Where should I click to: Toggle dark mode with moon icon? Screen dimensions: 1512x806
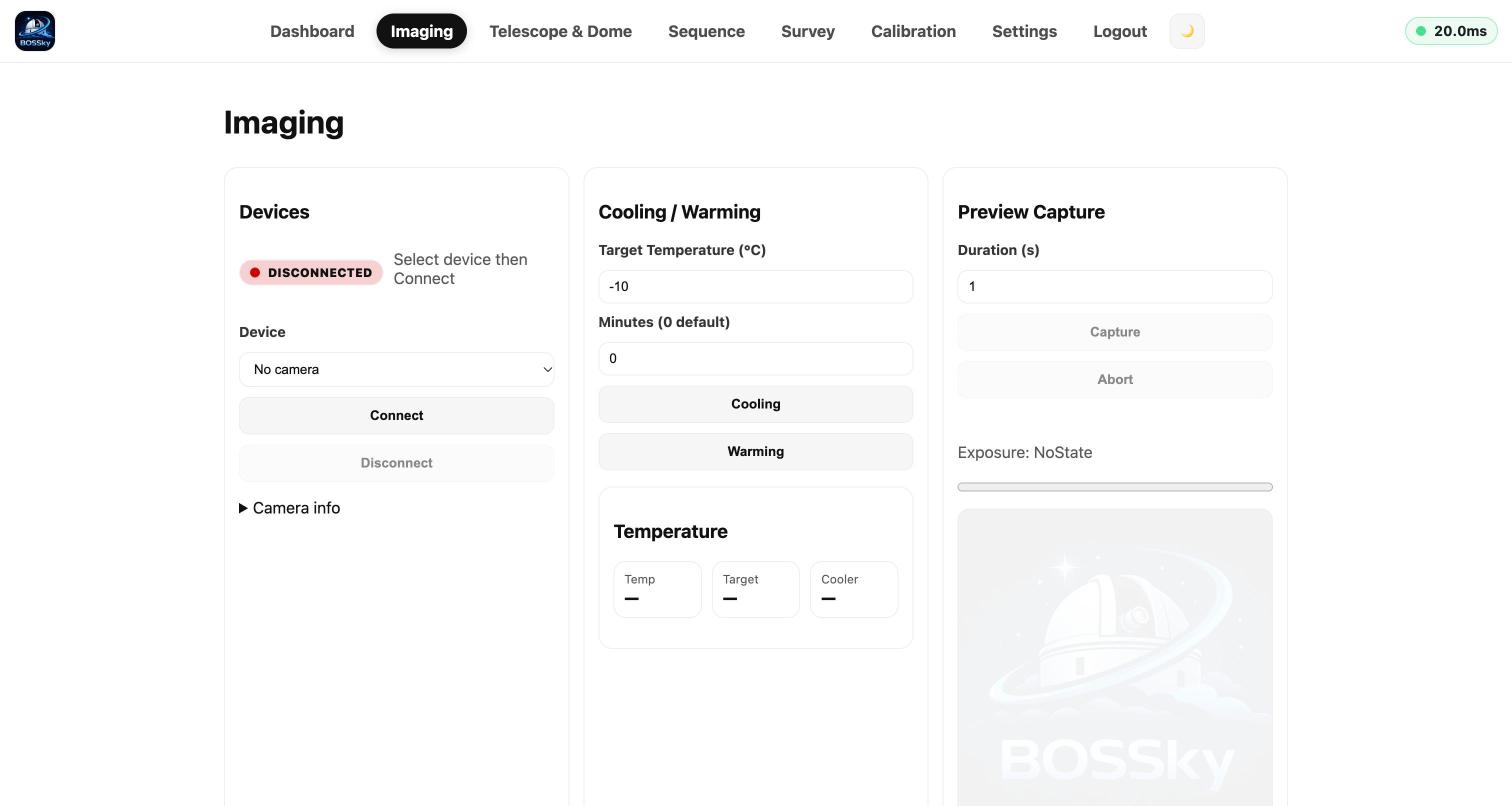(x=1187, y=31)
